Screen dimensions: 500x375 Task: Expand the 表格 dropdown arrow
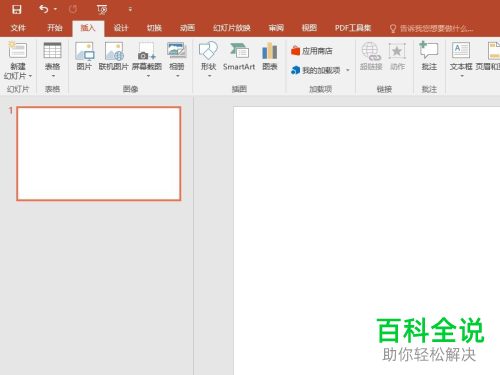(x=53, y=76)
